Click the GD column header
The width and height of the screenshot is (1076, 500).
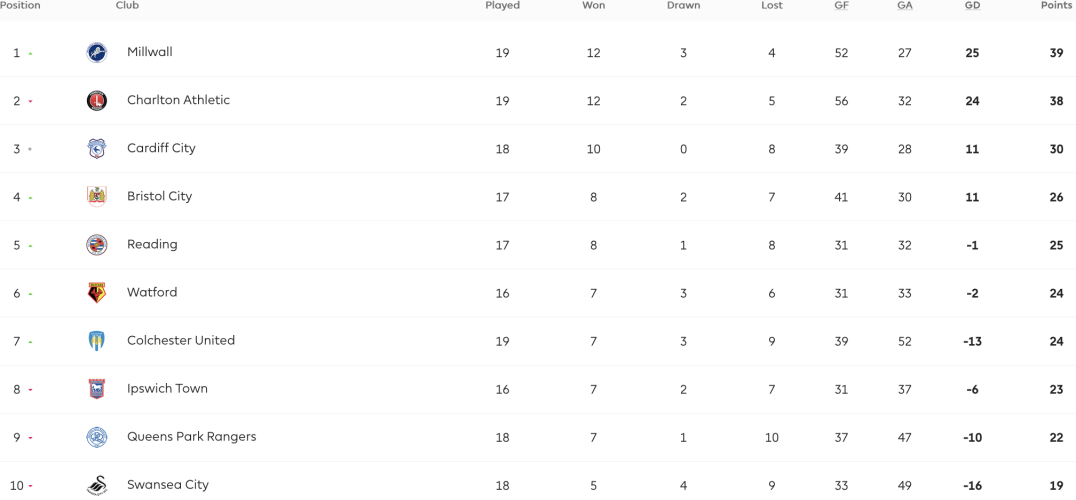[x=972, y=5]
